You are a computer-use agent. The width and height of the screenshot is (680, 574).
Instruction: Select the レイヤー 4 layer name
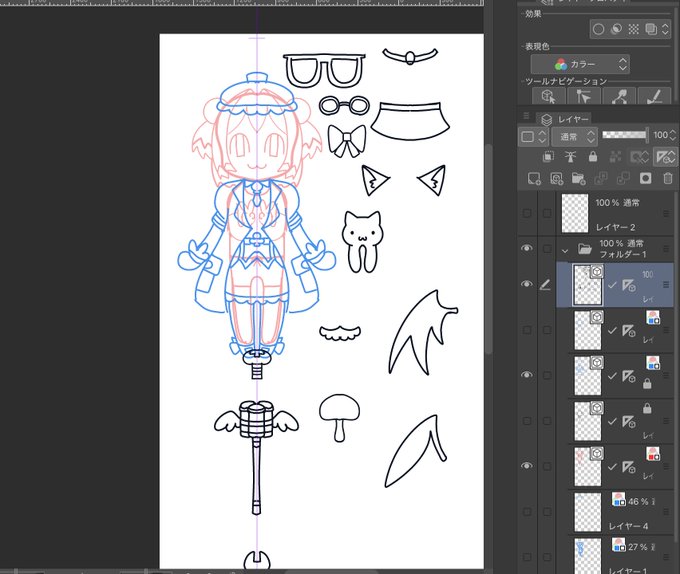pyautogui.click(x=628, y=526)
